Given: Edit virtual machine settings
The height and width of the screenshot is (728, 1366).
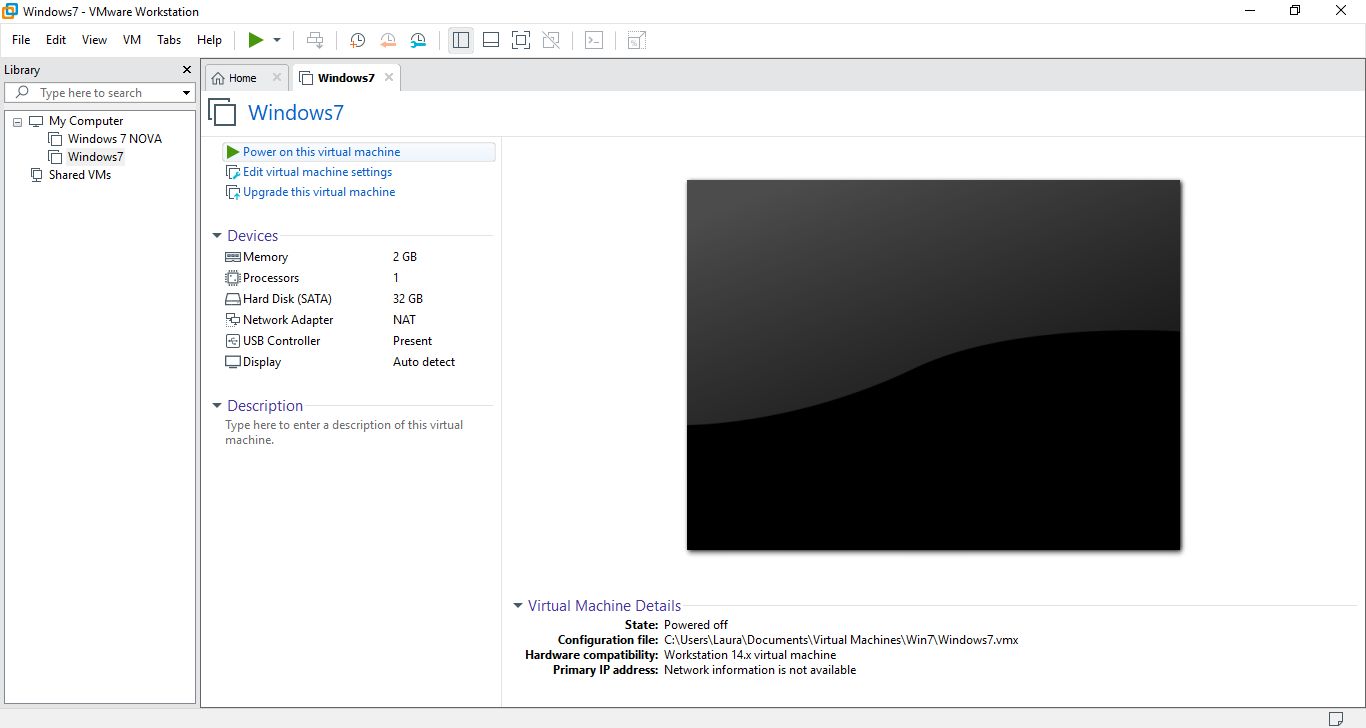Looking at the screenshot, I should click(x=316, y=172).
